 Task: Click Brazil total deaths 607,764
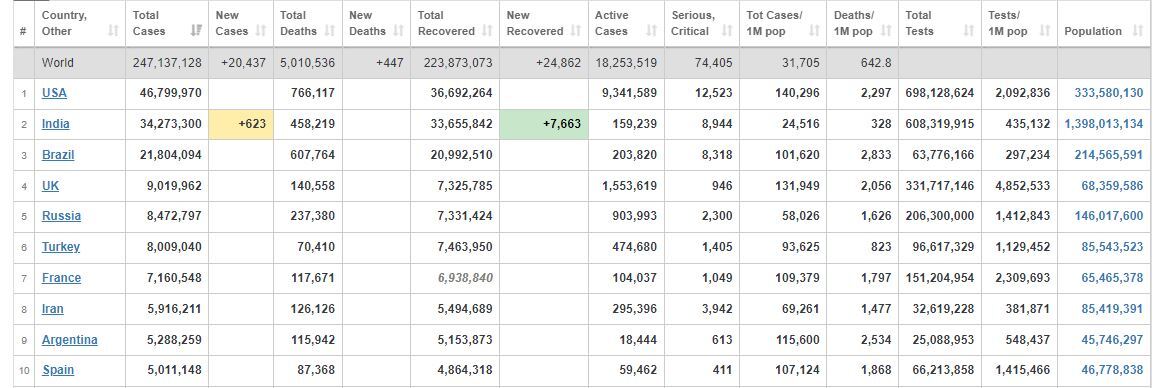coord(314,155)
